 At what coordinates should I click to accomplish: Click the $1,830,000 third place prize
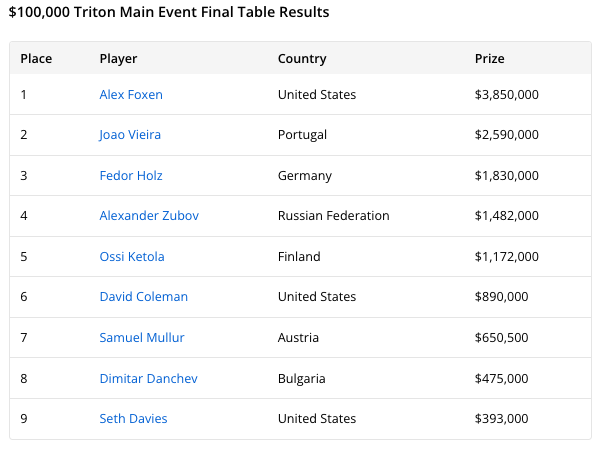[x=507, y=176]
